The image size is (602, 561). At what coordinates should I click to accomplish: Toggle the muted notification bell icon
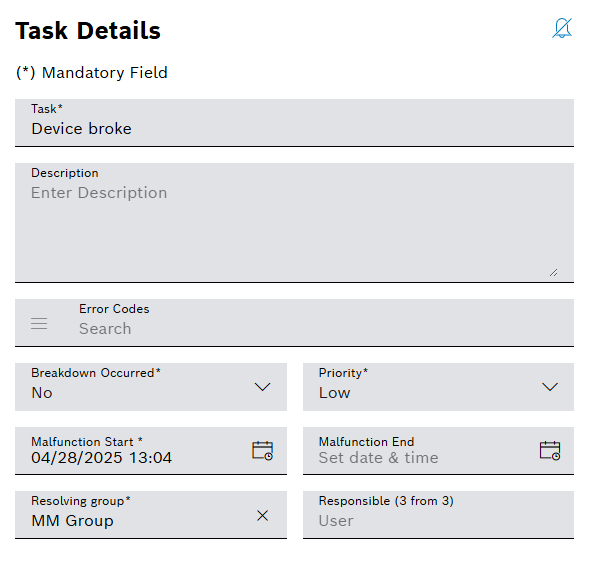coord(562,28)
